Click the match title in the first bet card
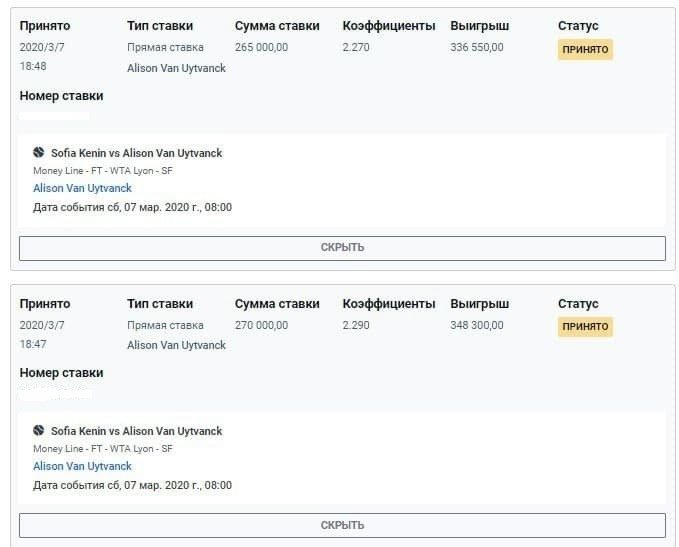This screenshot has height=547, width=679. tap(136, 153)
